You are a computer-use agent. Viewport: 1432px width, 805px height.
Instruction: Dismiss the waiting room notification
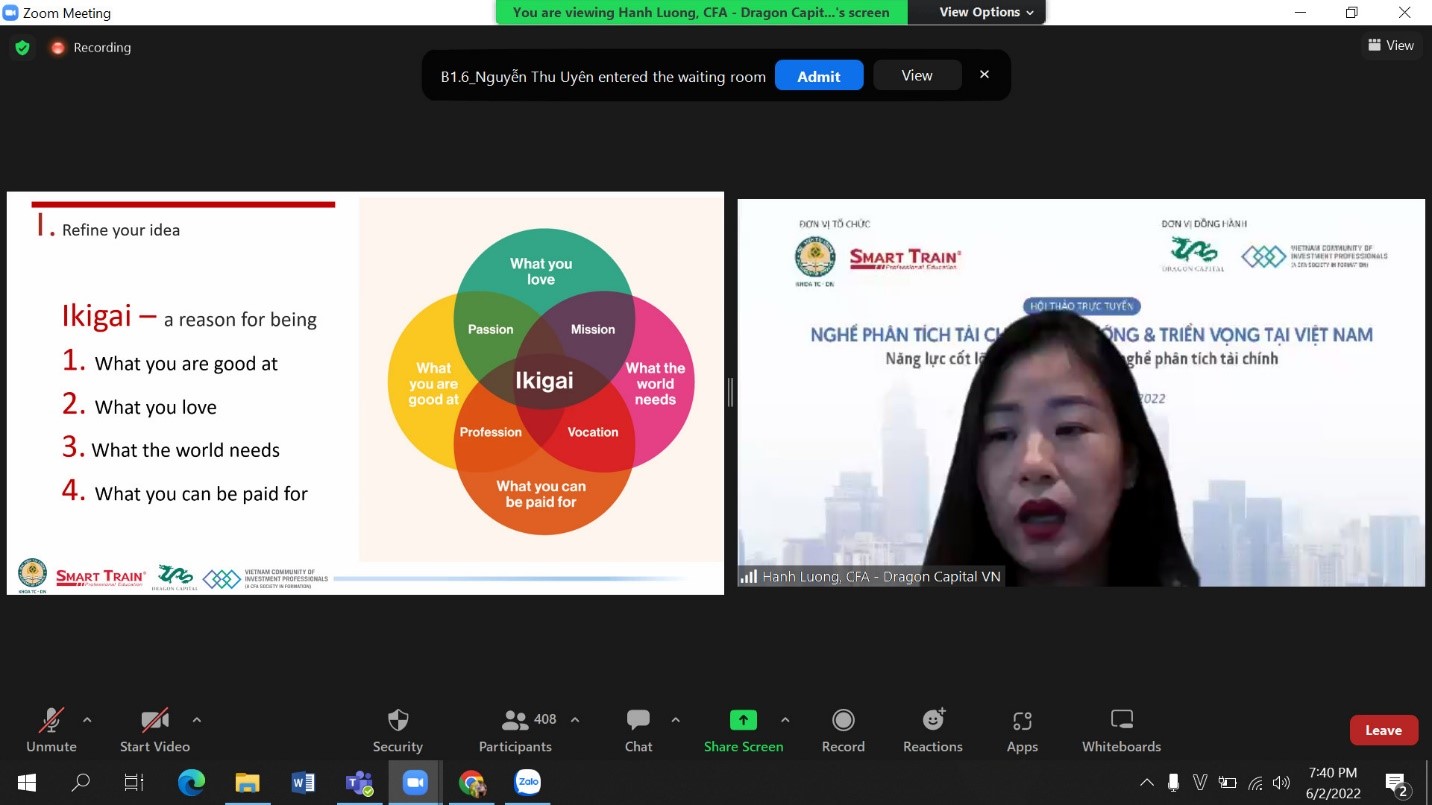[984, 75]
